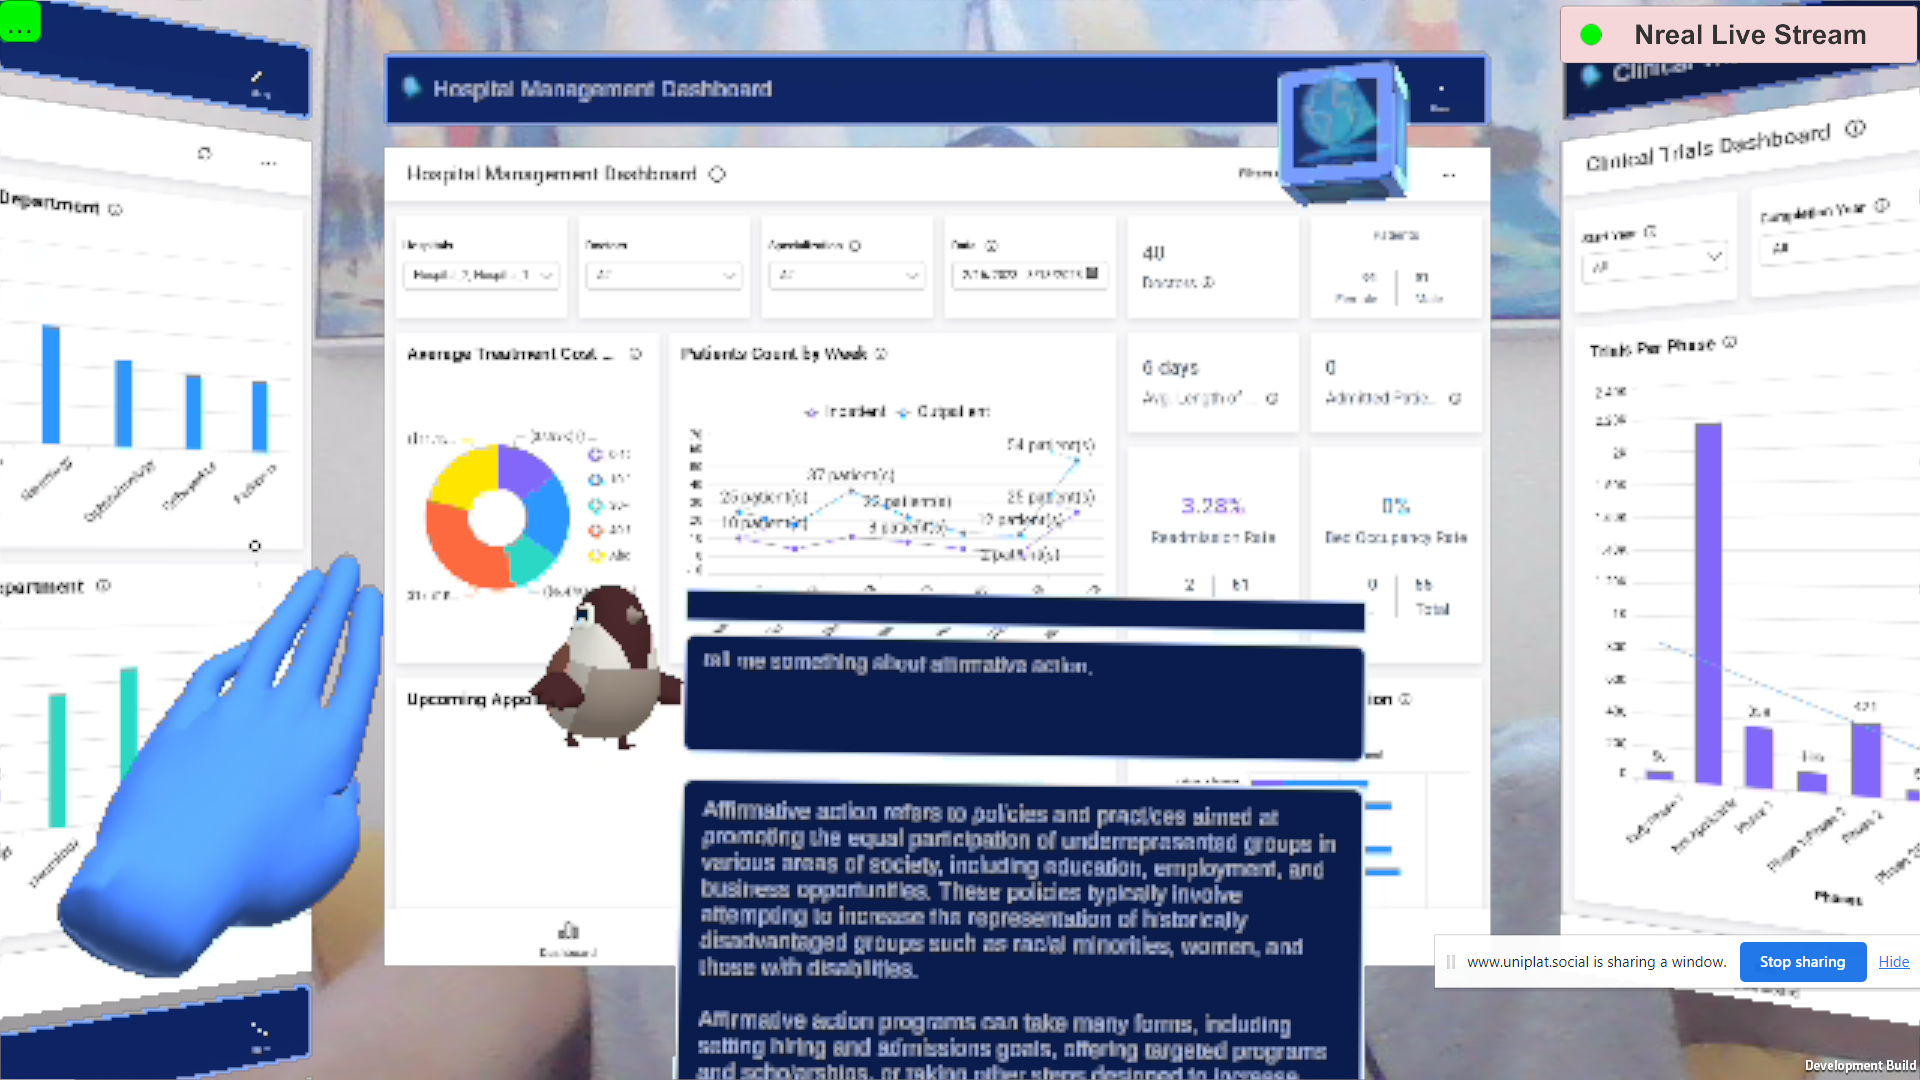Viewport: 1920px width, 1080px height.
Task: Open the dashboard three-dots options menu
Action: tap(1449, 176)
